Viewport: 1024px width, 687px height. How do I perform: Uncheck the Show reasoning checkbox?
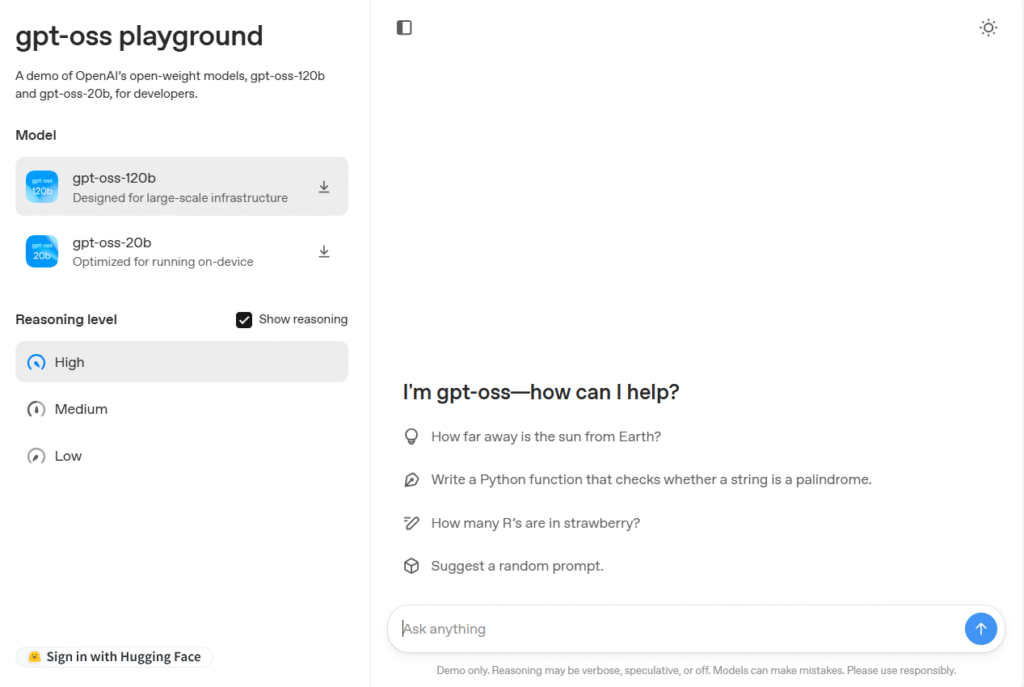(x=244, y=319)
